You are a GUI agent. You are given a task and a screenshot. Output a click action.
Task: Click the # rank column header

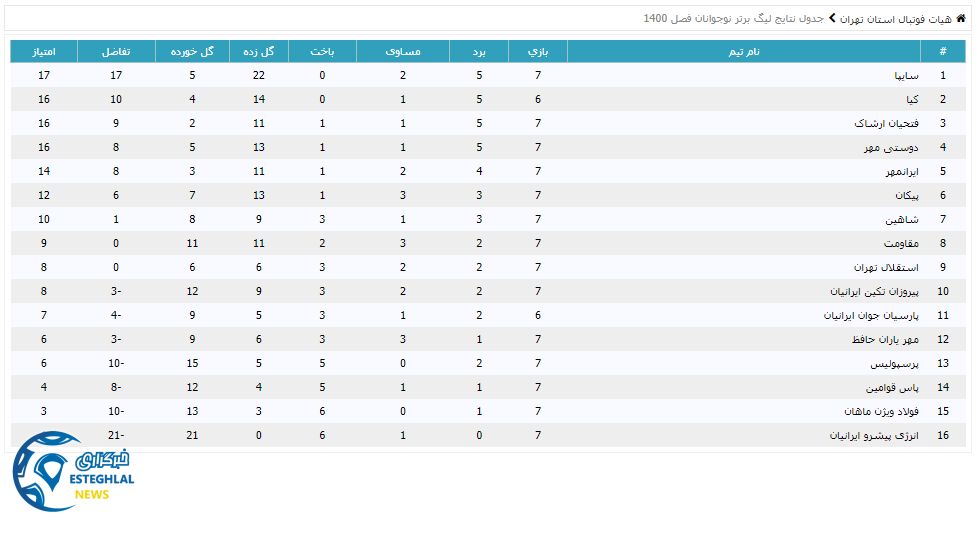(942, 52)
